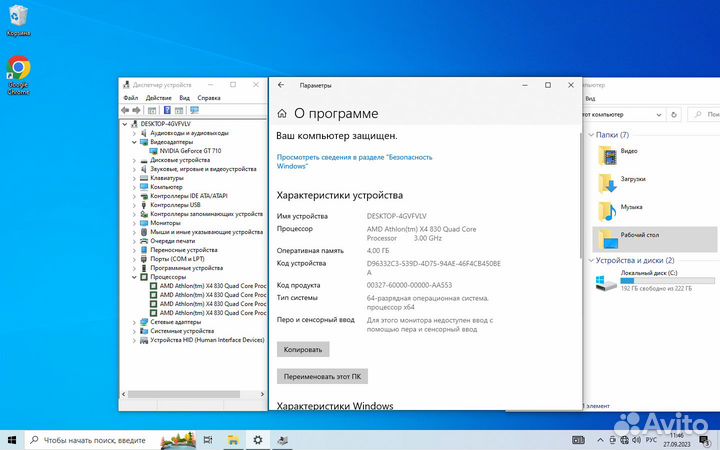Image resolution: width=720 pixels, height=450 pixels.
Task: Collapse the Папки (7) group in Explorer
Action: tap(591, 135)
